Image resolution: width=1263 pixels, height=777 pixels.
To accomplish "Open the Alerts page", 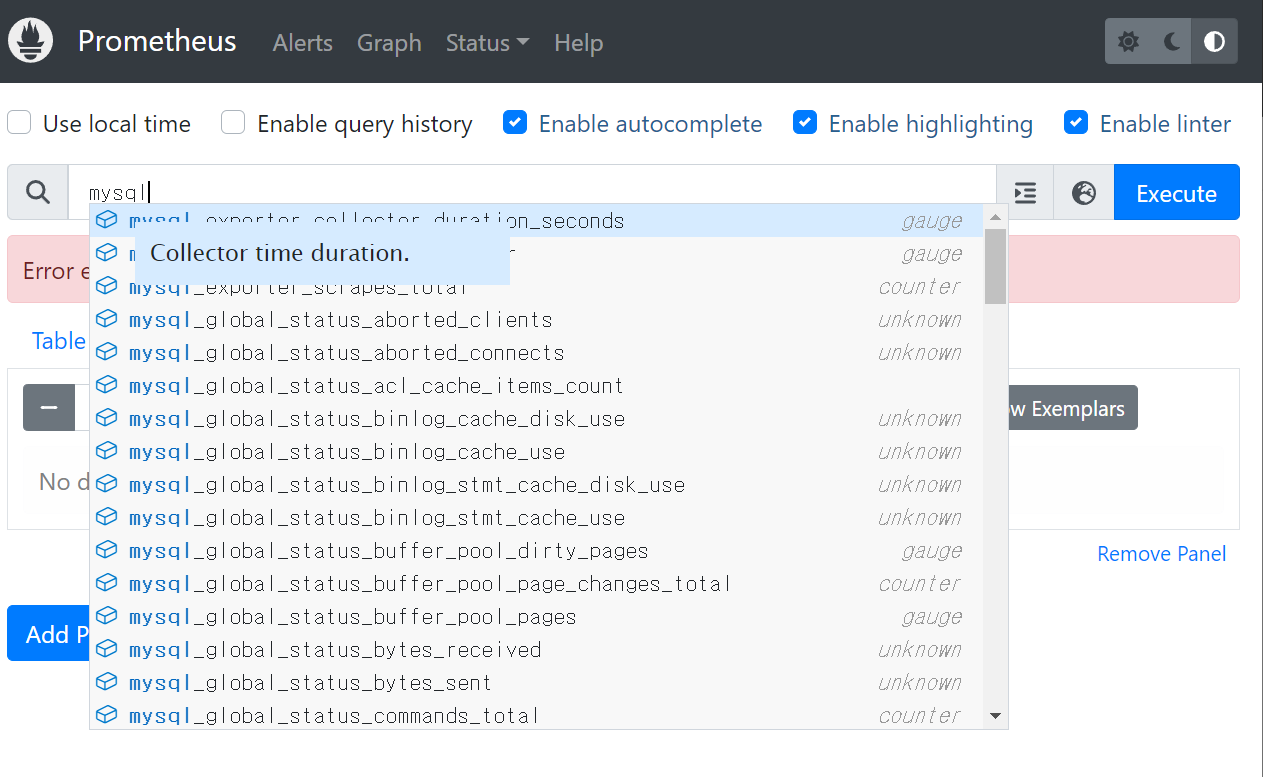I will pyautogui.click(x=303, y=43).
